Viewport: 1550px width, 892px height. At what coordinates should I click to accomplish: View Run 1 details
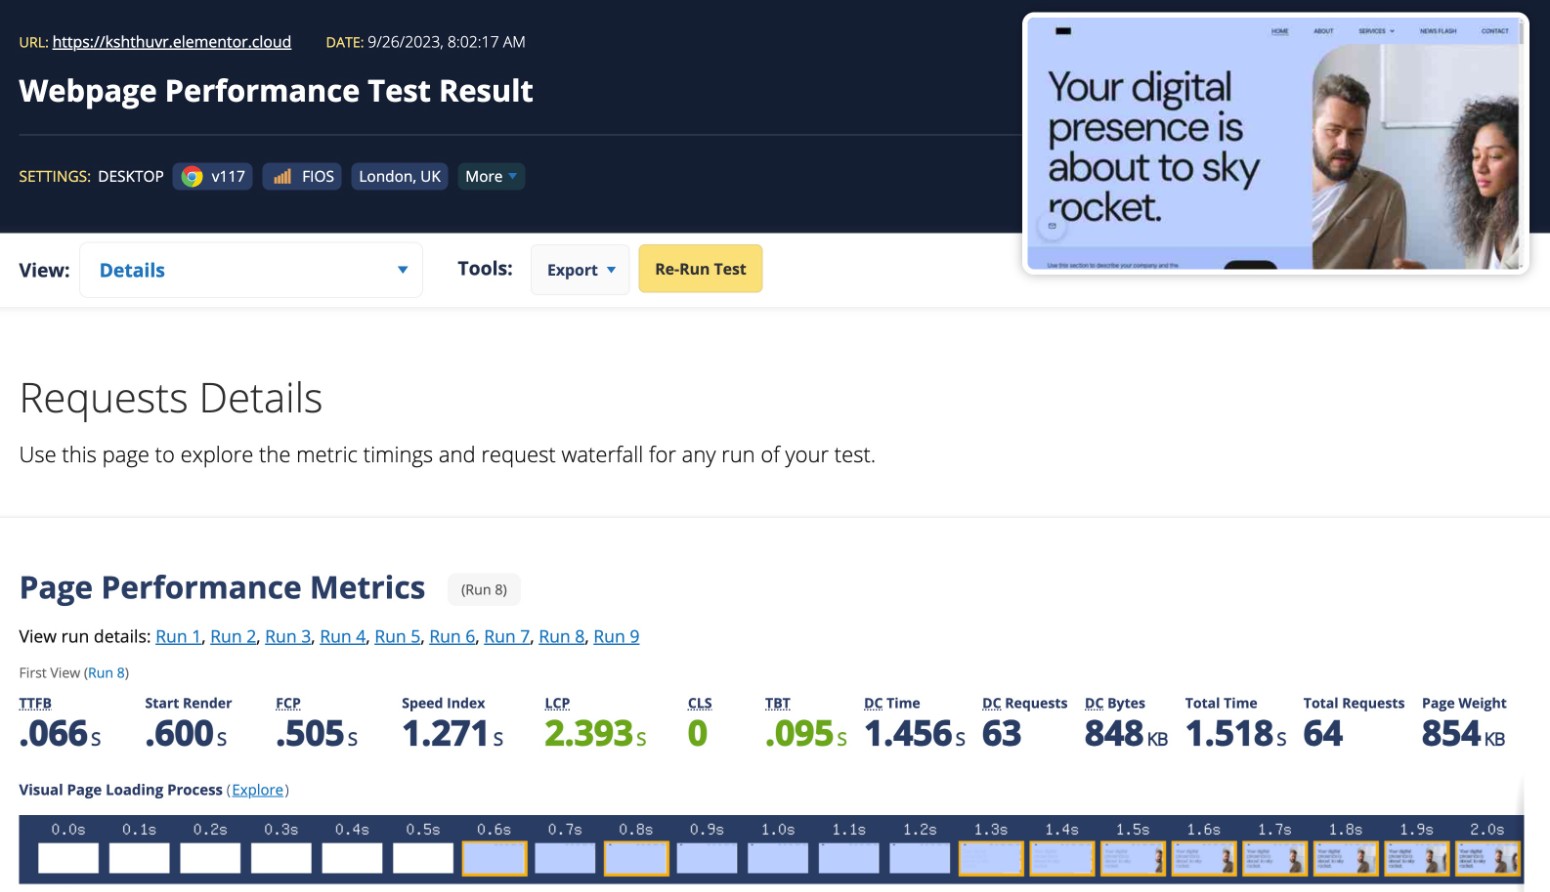pos(178,637)
